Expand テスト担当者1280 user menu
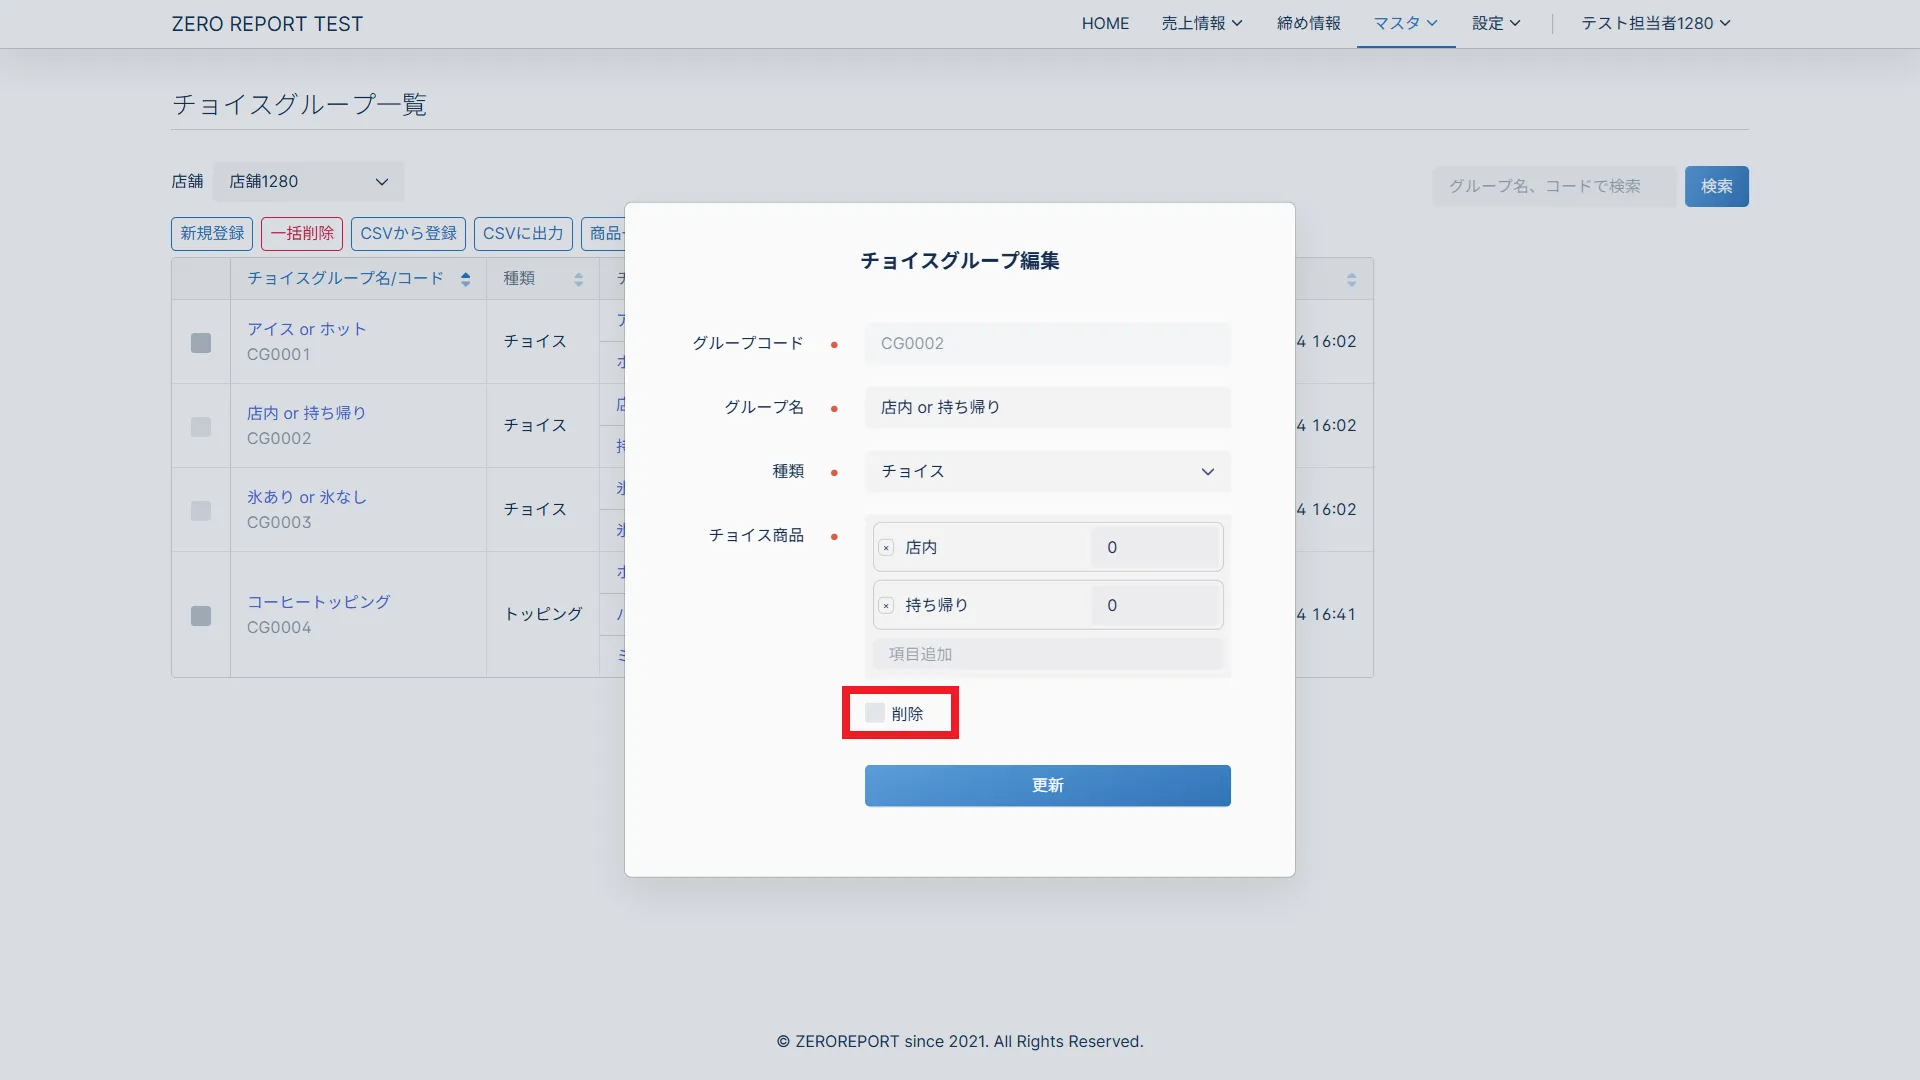 pyautogui.click(x=1655, y=23)
